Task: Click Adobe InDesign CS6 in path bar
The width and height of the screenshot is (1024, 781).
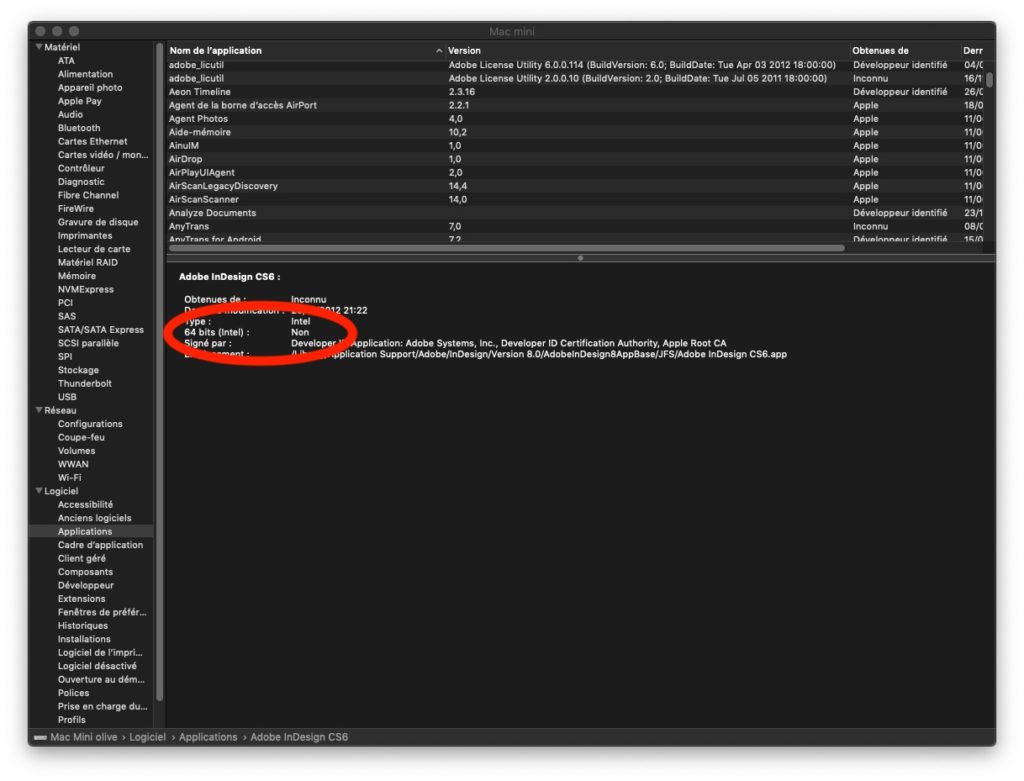Action: coord(299,737)
